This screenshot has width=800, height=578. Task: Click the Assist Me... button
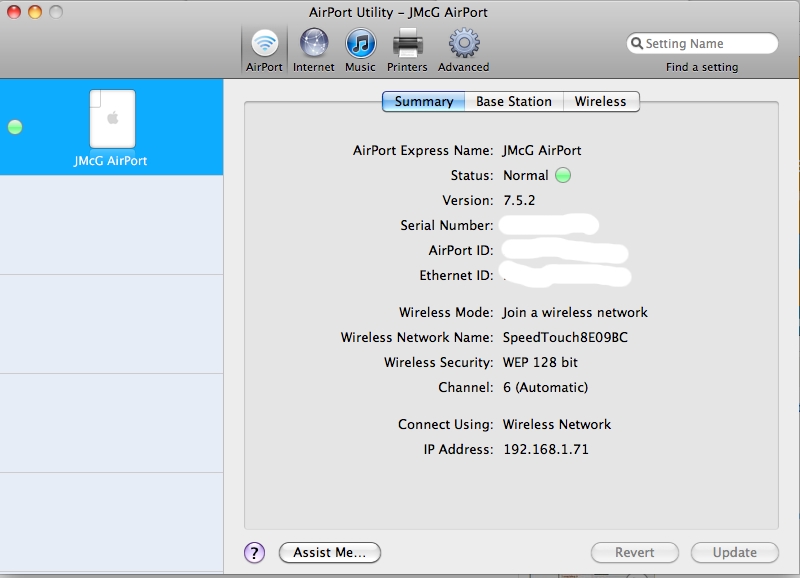point(330,552)
